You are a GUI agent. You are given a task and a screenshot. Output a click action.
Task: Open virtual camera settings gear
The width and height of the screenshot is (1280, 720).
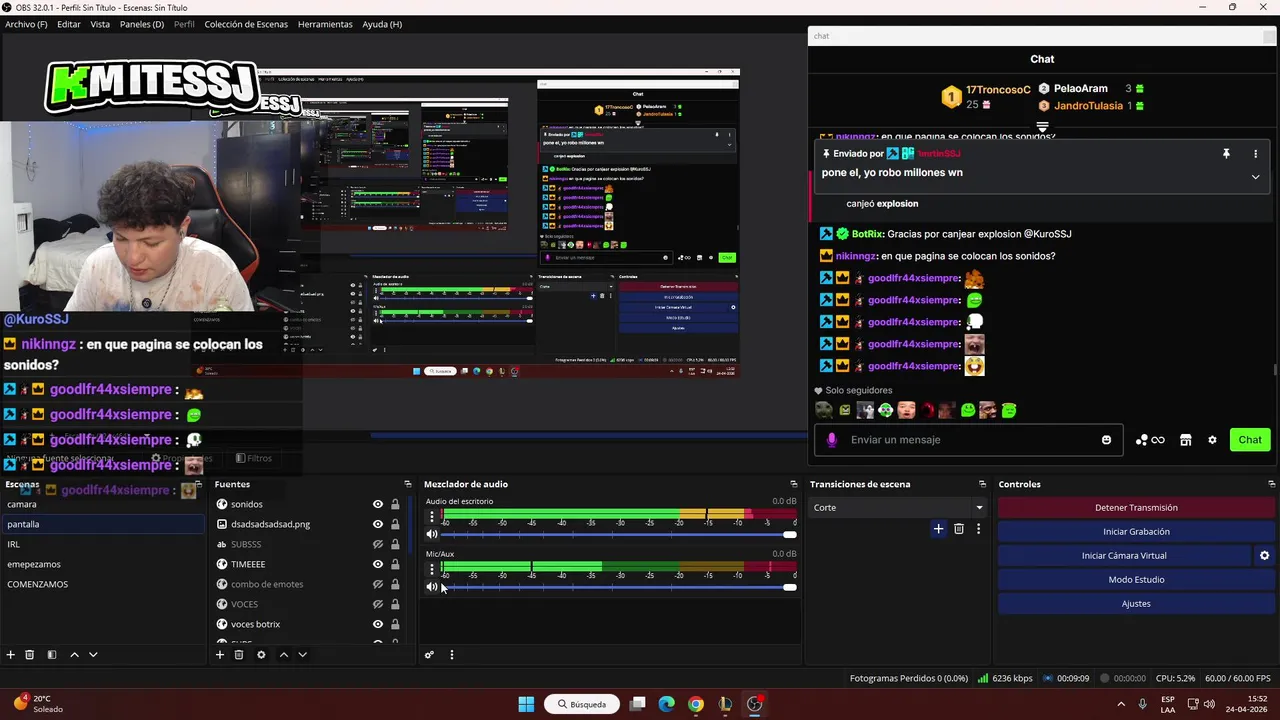[x=1264, y=556]
